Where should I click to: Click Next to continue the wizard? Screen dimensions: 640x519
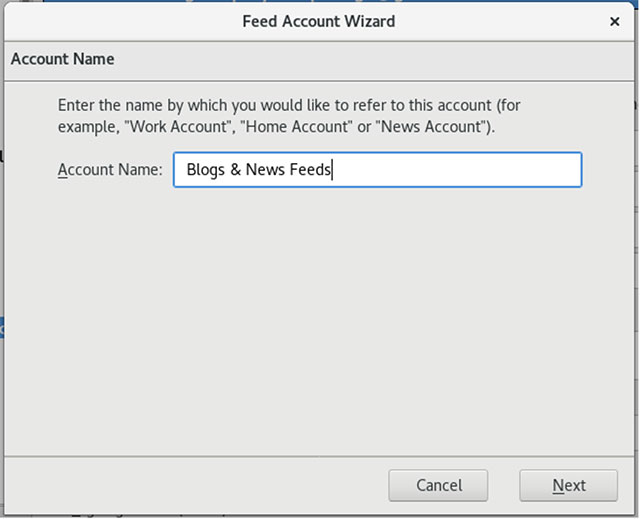point(569,485)
